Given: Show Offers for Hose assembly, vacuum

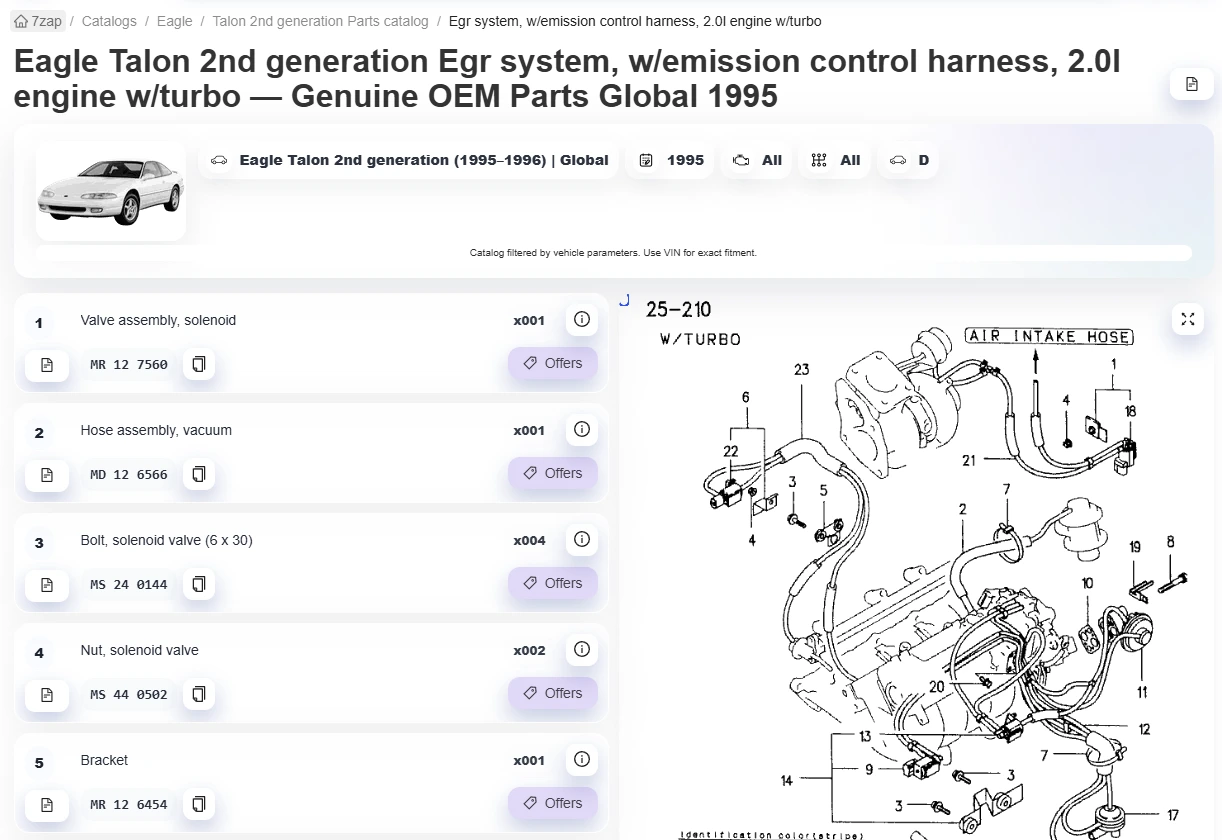Looking at the screenshot, I should [x=553, y=474].
